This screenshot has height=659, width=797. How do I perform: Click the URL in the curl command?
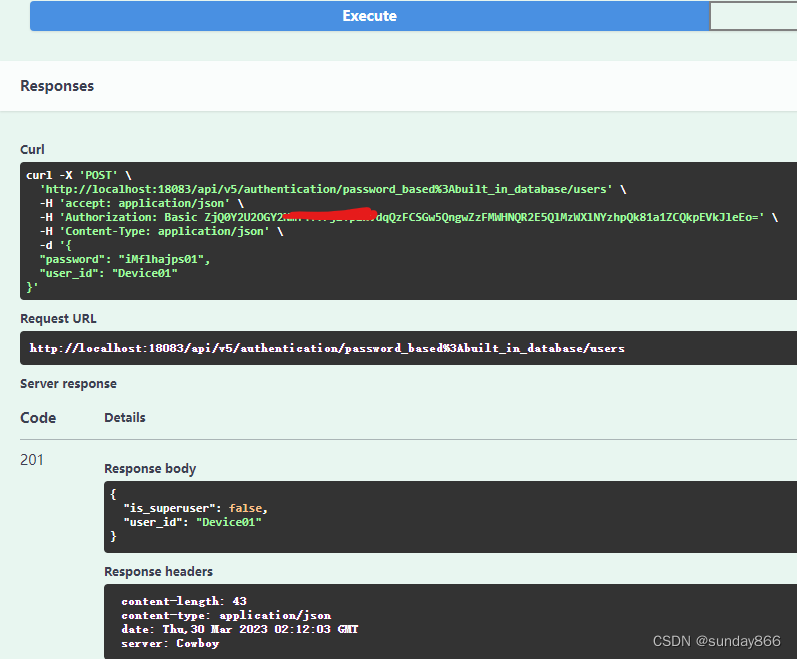tap(326, 190)
